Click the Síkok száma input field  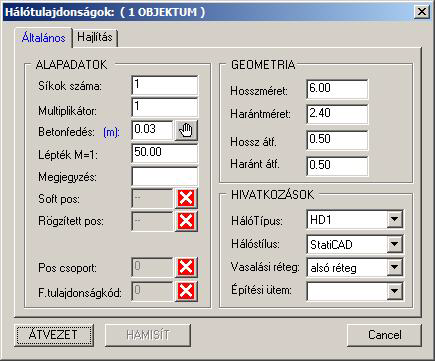tap(165, 85)
